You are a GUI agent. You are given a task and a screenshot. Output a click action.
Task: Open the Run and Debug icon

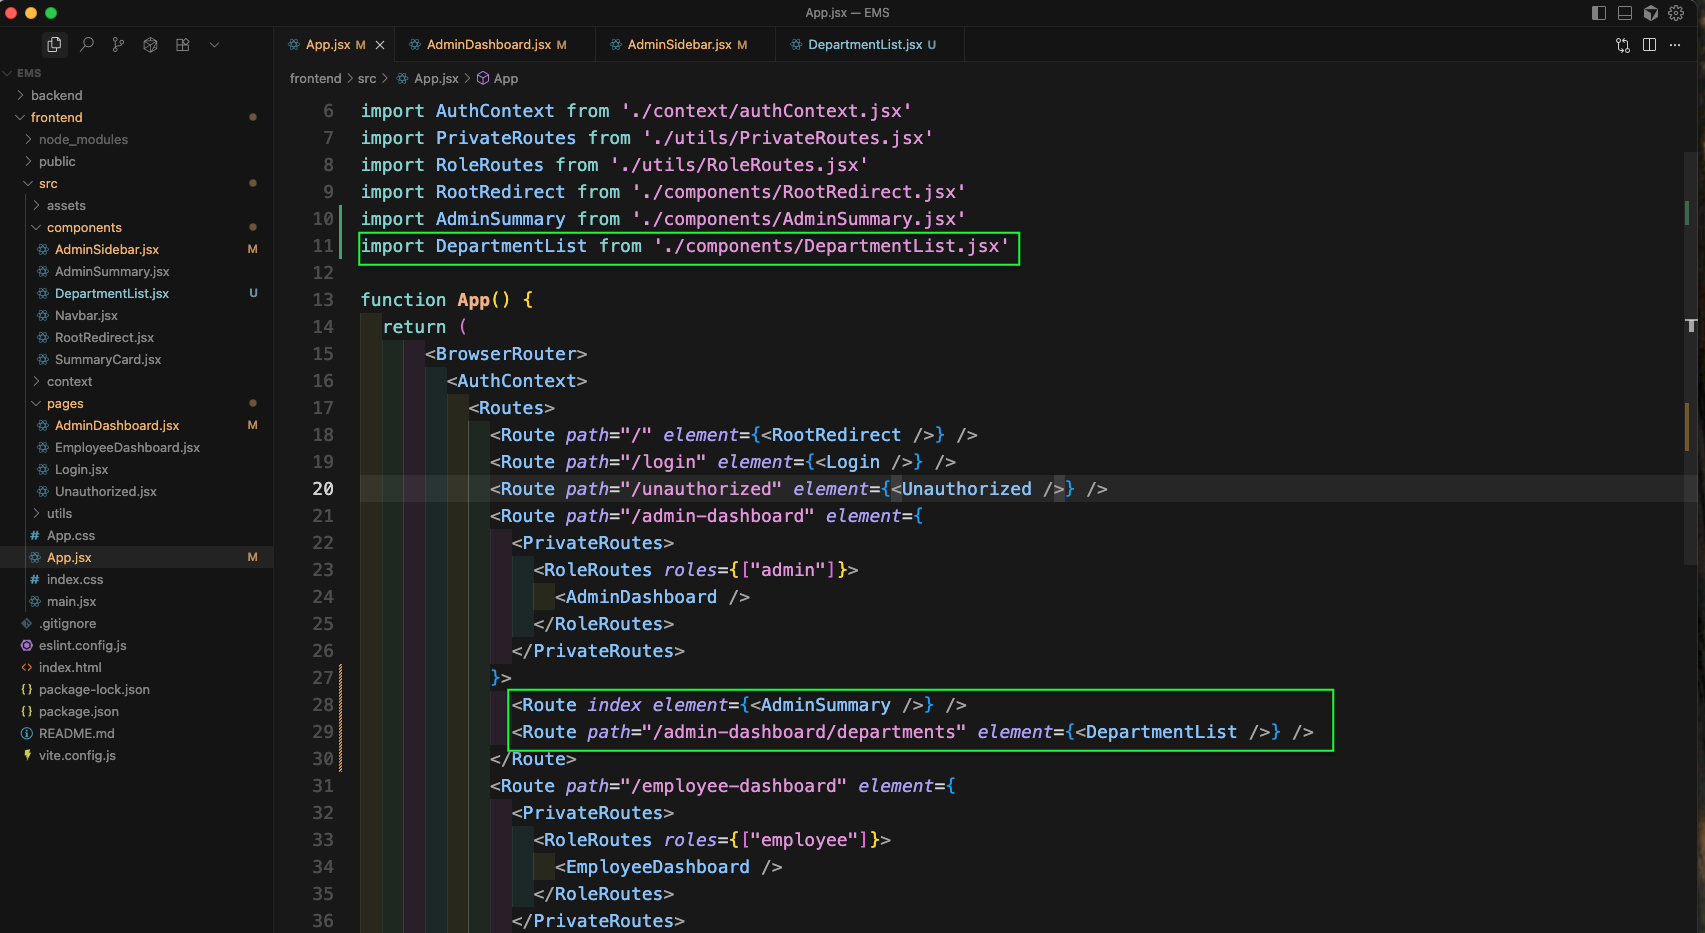(151, 45)
